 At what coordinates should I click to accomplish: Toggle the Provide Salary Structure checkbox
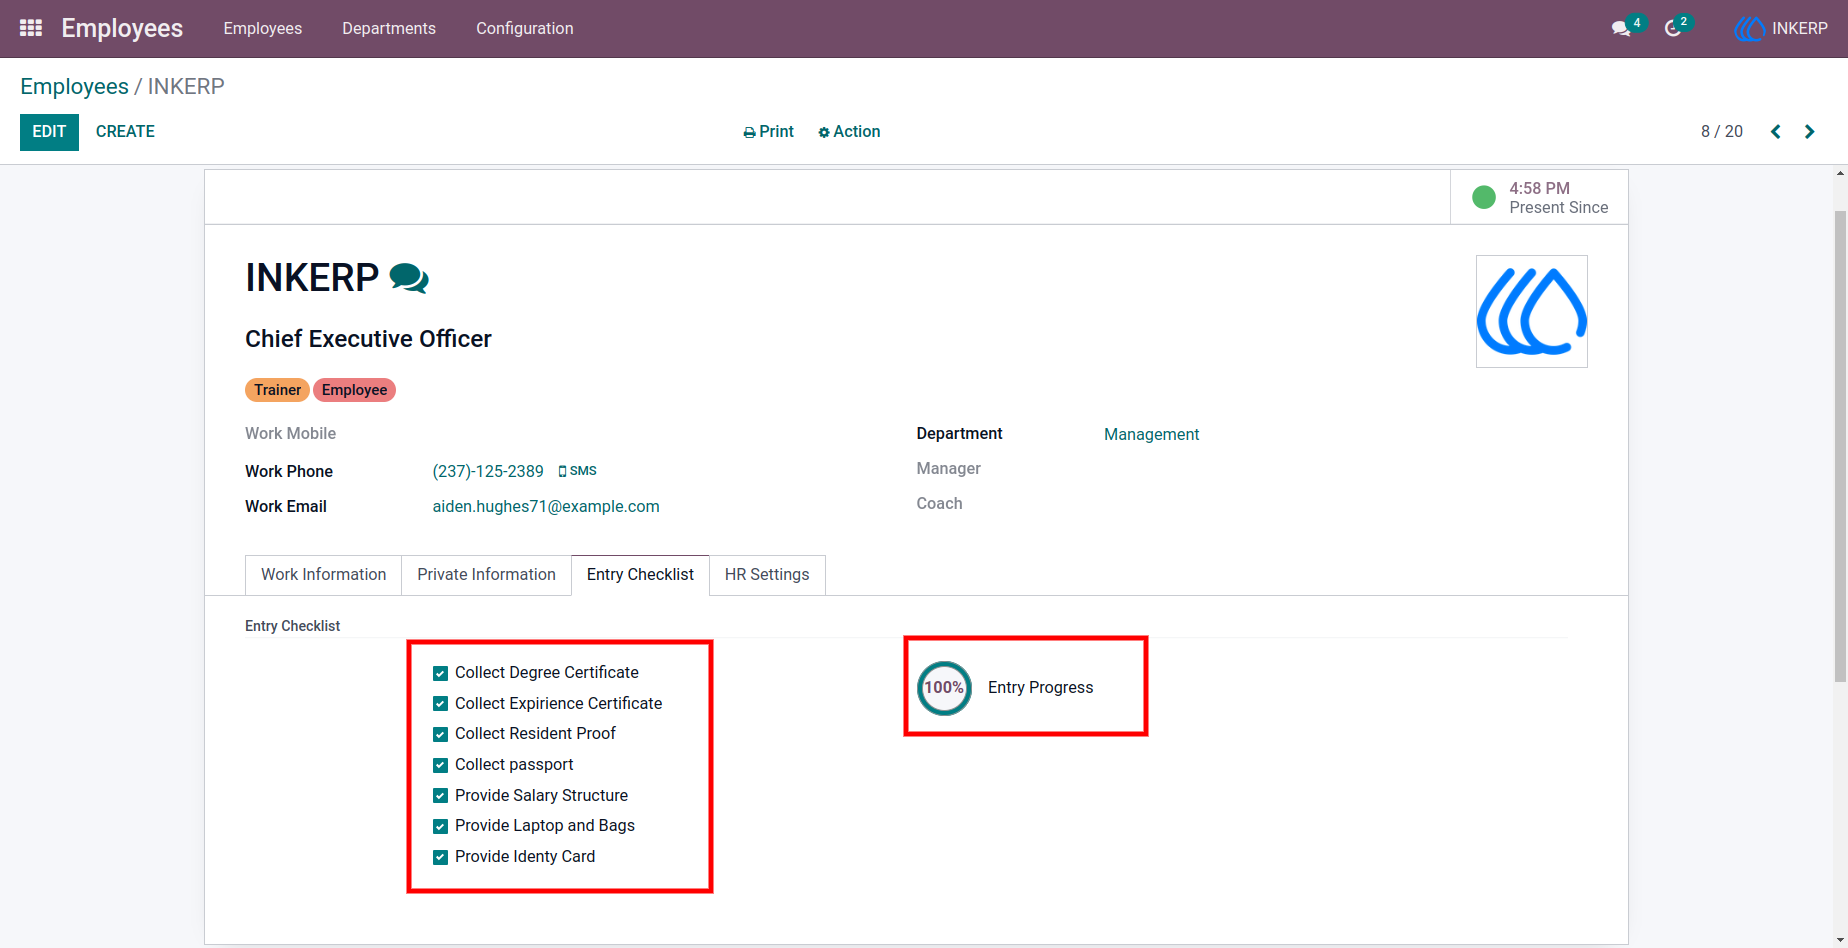(440, 796)
